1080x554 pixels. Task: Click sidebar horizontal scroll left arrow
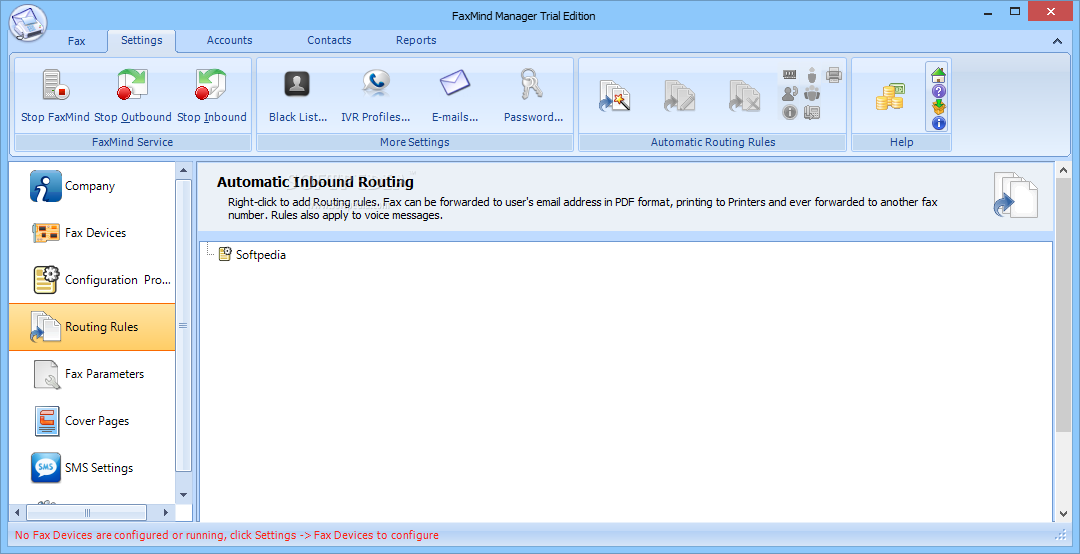coord(17,513)
